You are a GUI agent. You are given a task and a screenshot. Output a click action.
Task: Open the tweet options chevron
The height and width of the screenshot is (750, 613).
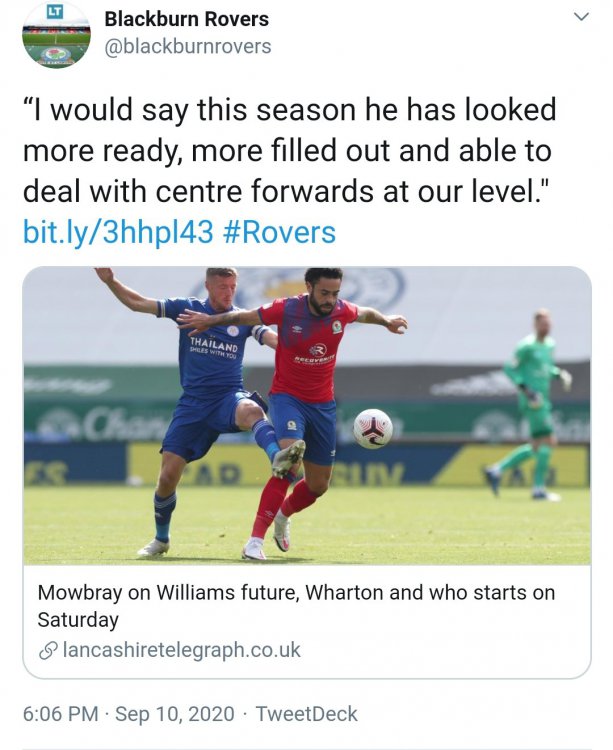pos(581,18)
